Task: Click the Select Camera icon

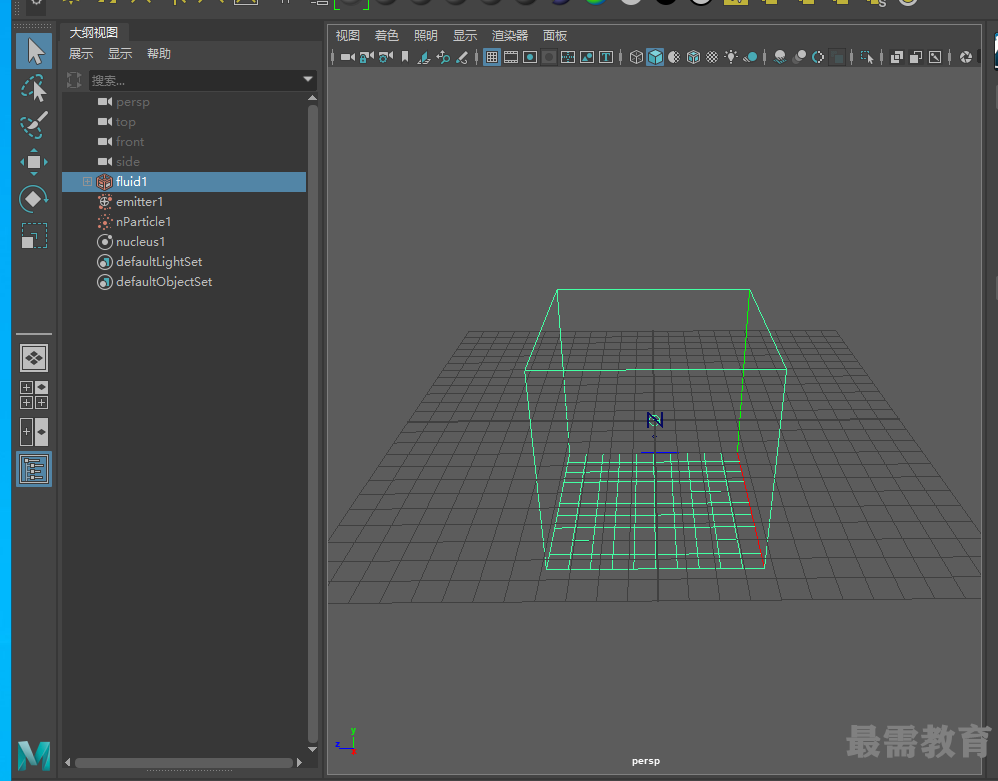Action: 348,57
